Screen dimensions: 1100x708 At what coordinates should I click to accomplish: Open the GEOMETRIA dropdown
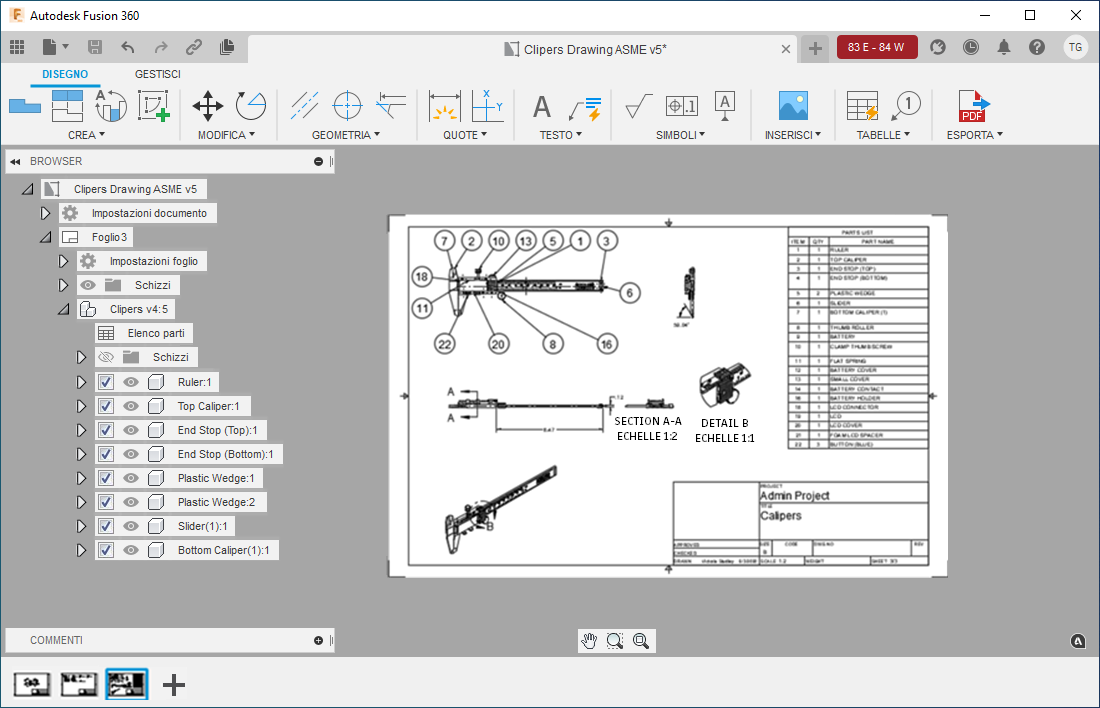[x=346, y=135]
